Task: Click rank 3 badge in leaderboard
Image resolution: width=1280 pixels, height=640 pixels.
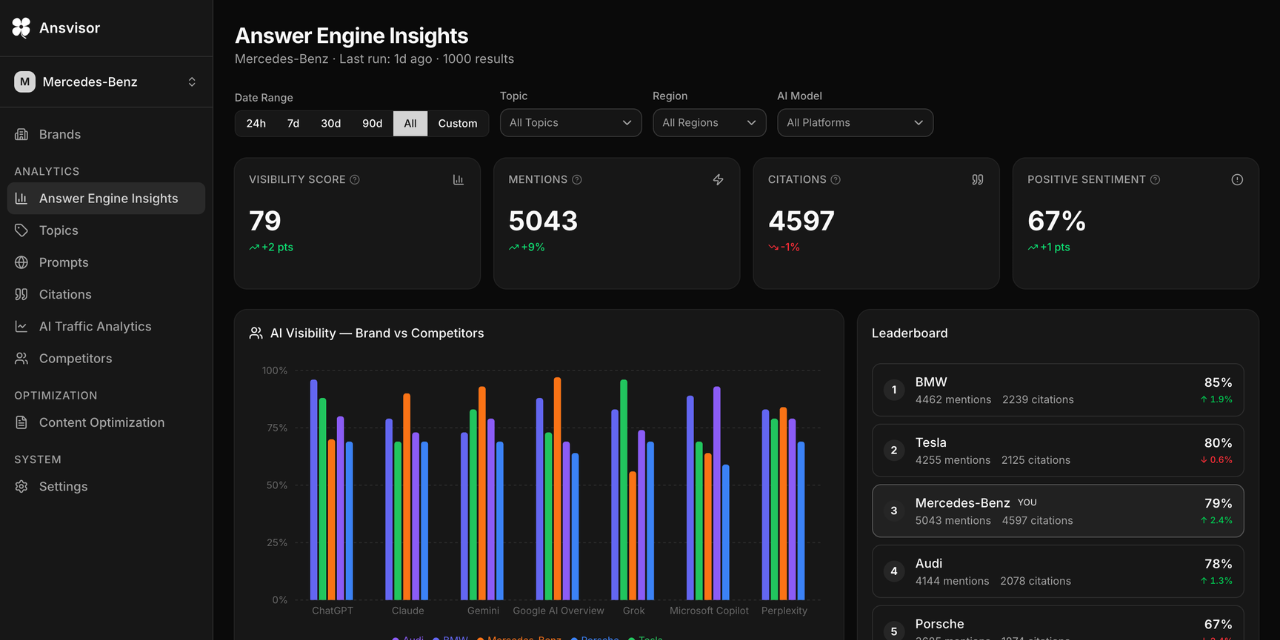Action: click(894, 511)
